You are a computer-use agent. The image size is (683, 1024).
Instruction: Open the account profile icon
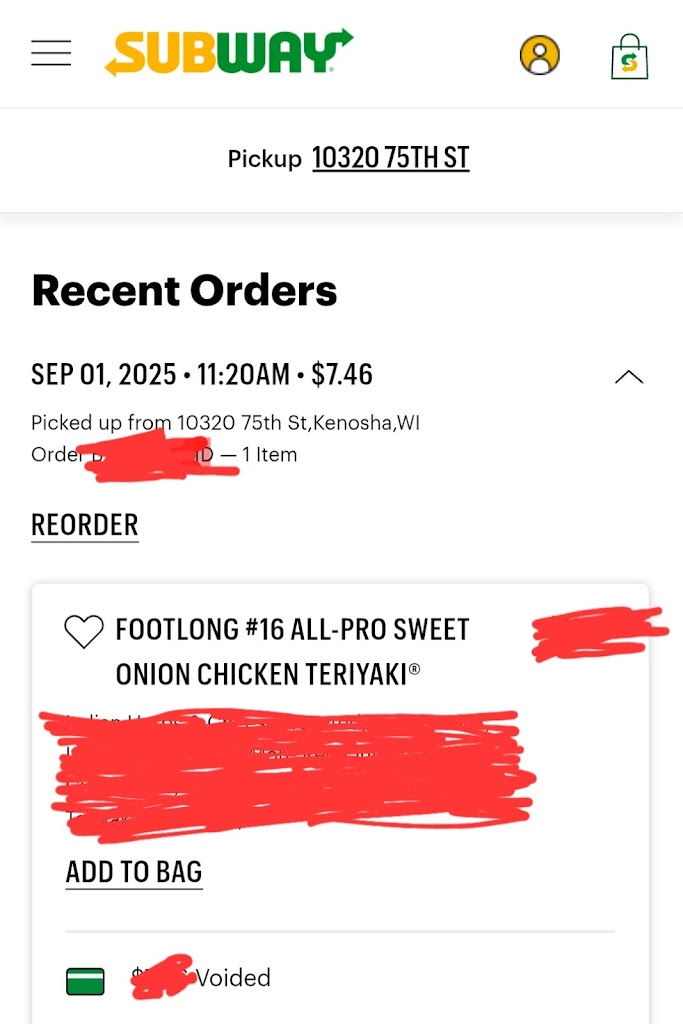point(539,55)
